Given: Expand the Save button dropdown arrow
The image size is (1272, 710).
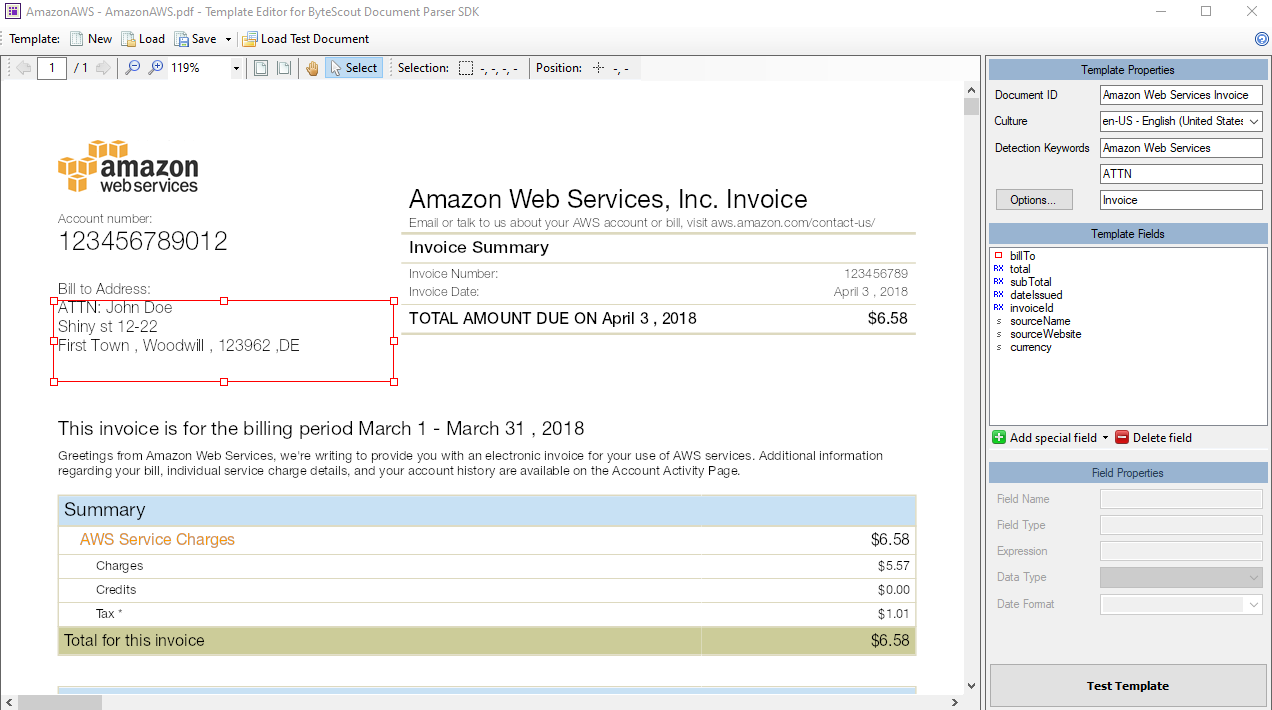Looking at the screenshot, I should pos(228,39).
